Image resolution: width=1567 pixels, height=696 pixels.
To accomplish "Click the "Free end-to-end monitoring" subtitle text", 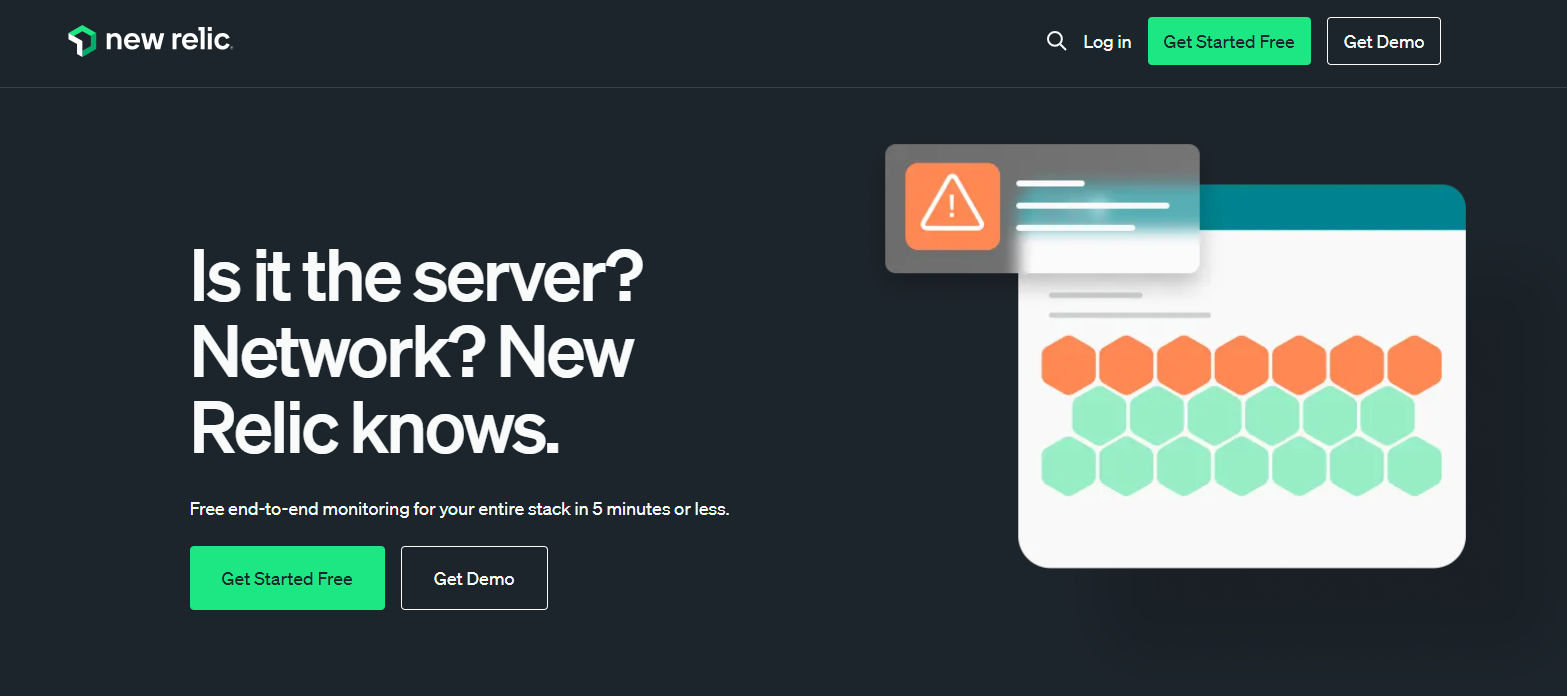I will coord(459,509).
